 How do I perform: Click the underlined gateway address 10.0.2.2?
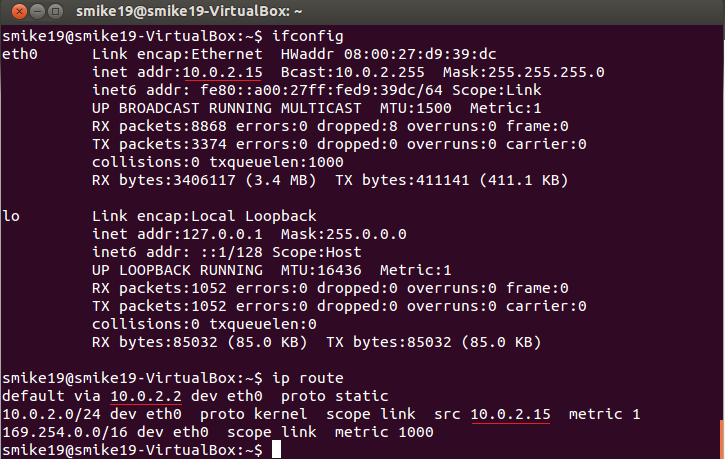[135, 397]
